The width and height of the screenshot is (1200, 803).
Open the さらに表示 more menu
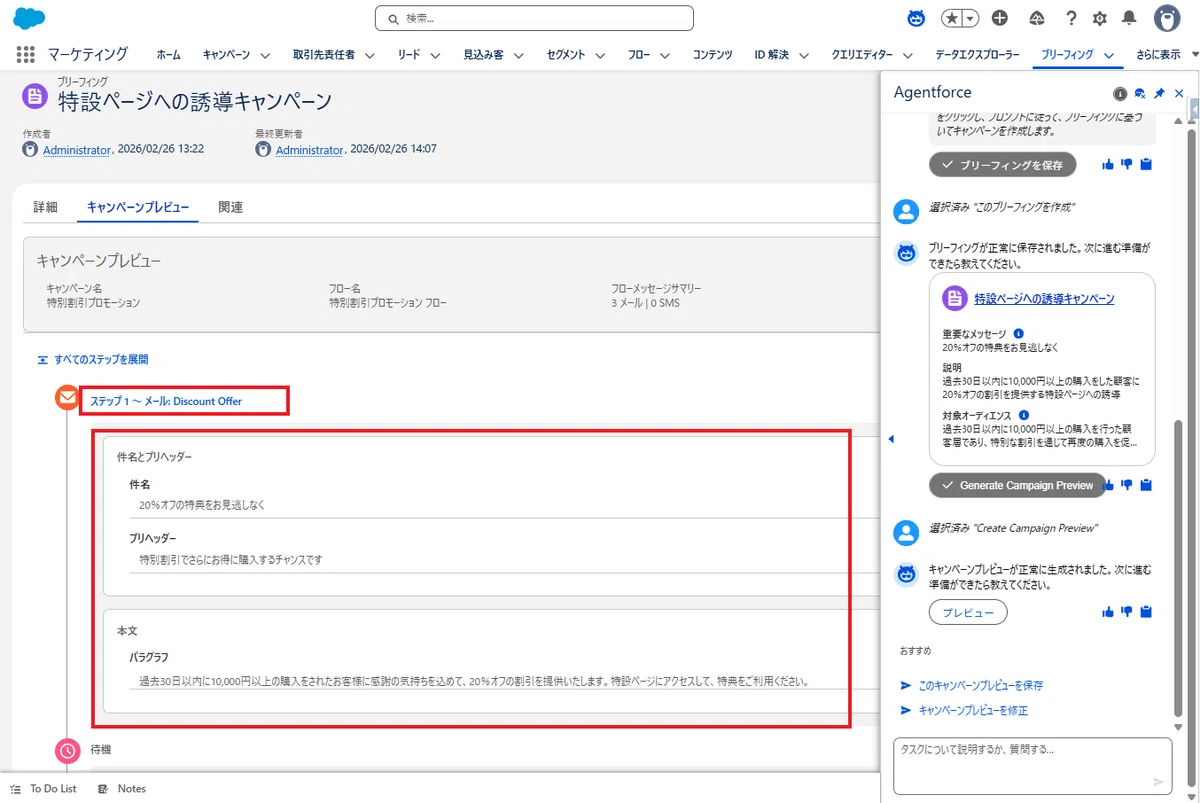click(x=1166, y=55)
